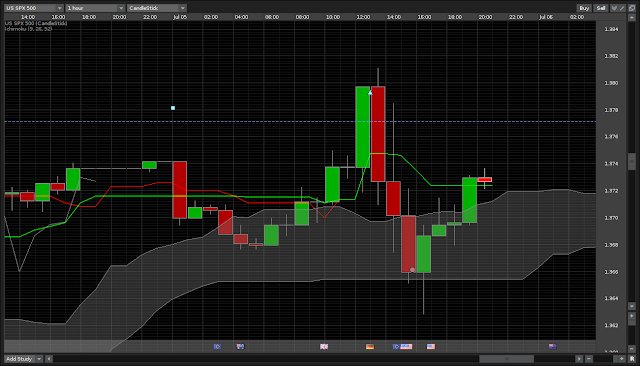
Task: Click the dashed blue horizontal price line
Action: pyautogui.click(x=300, y=122)
